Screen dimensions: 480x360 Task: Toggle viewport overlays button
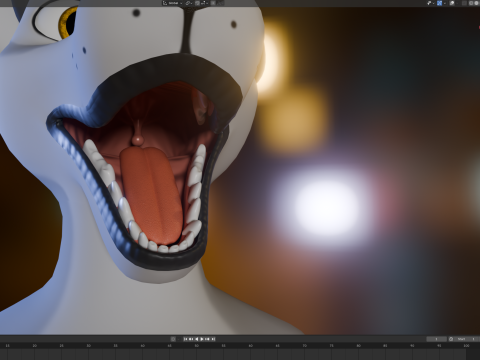point(452,3)
